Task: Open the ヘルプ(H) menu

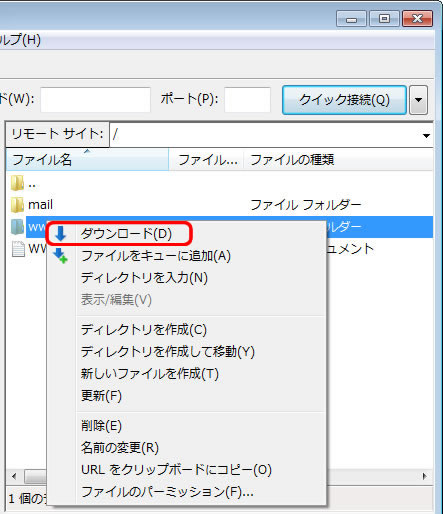Action: (20, 40)
